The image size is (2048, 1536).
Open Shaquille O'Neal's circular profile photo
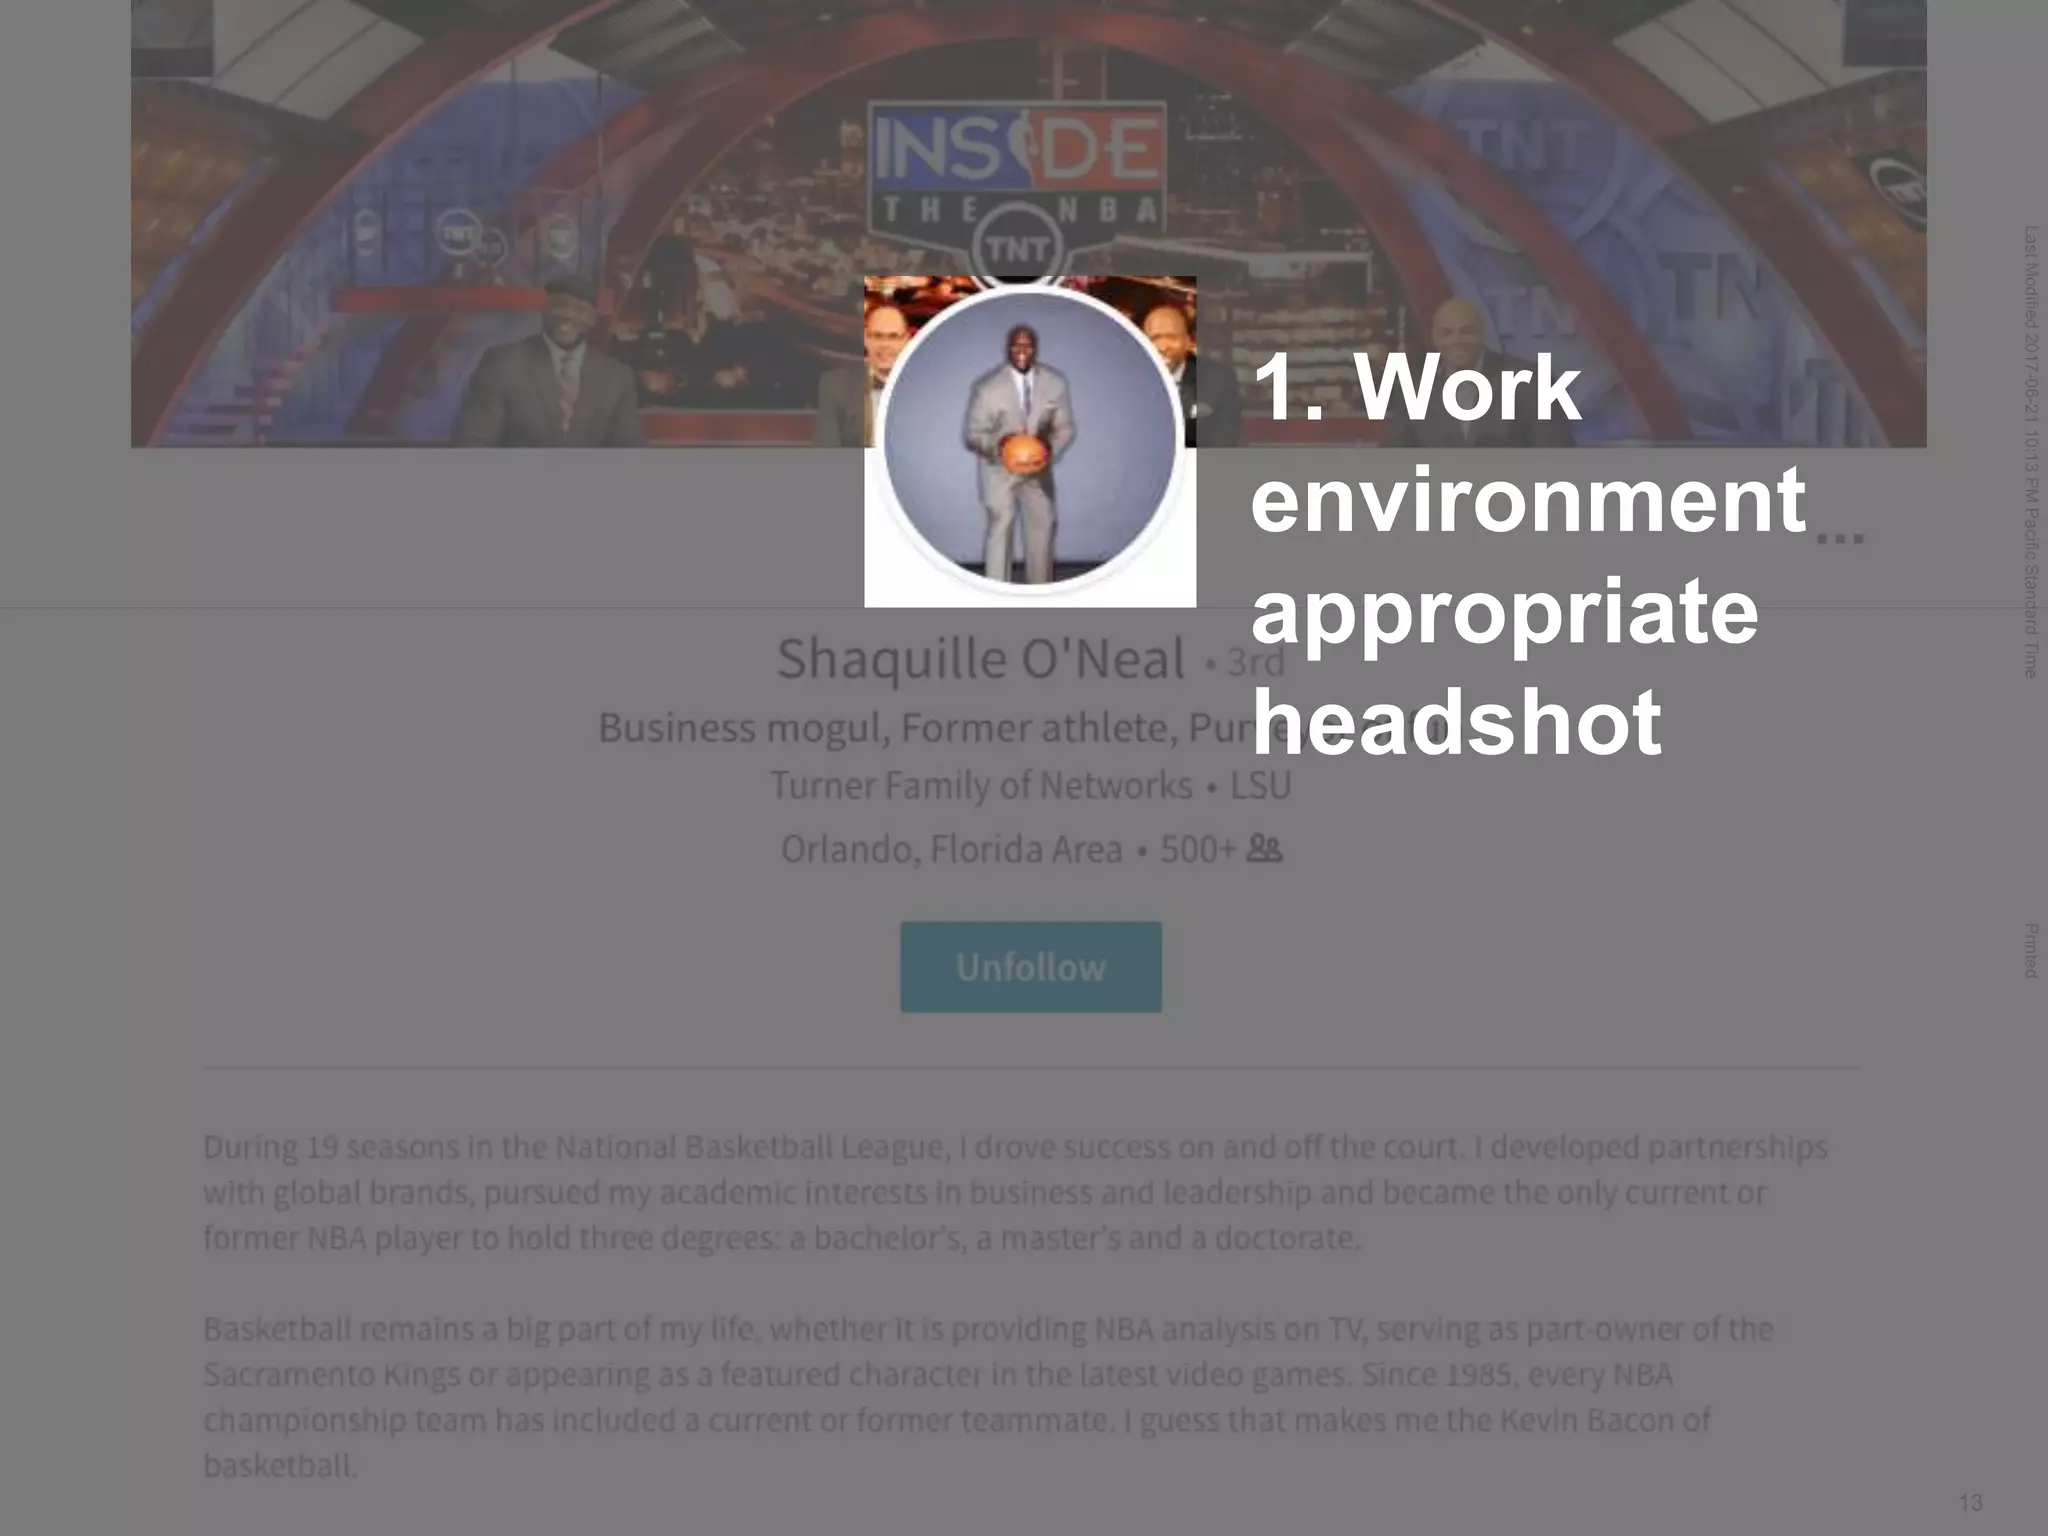coord(1030,437)
